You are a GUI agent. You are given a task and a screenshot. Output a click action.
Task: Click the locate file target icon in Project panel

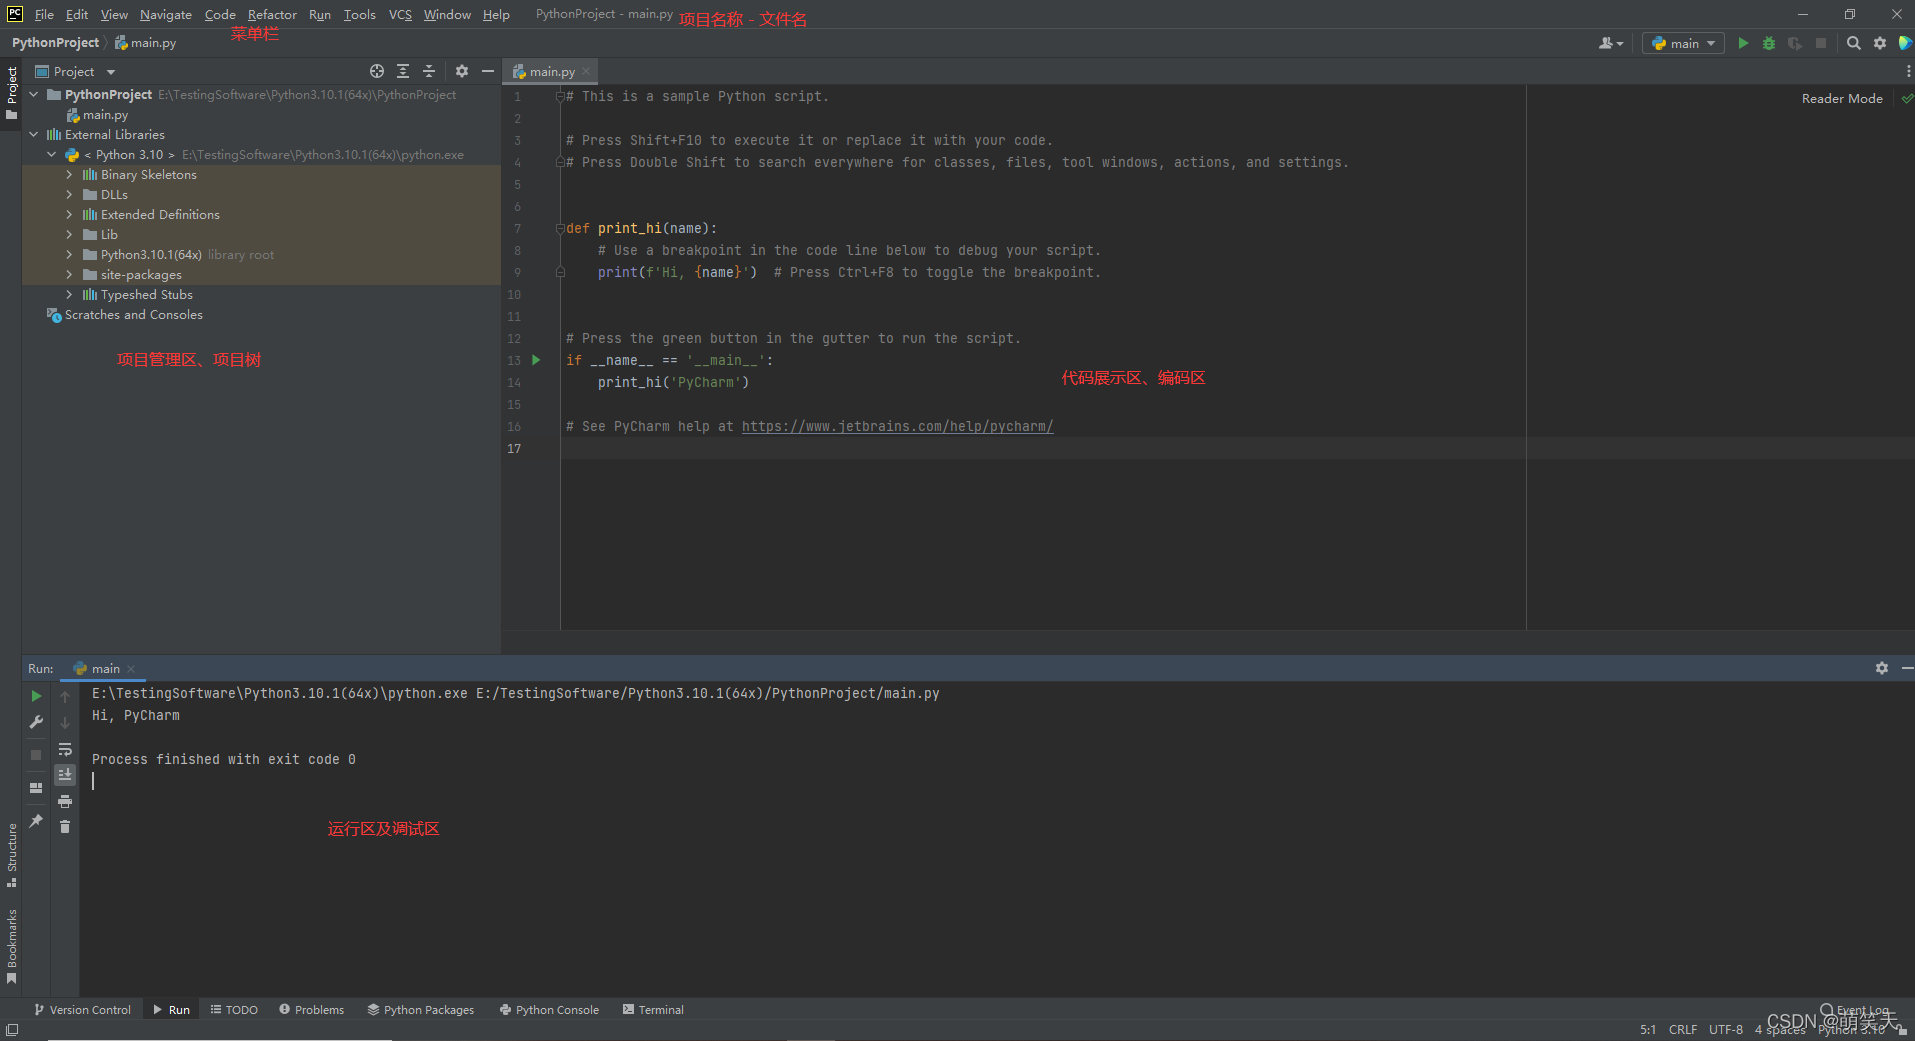pyautogui.click(x=377, y=71)
